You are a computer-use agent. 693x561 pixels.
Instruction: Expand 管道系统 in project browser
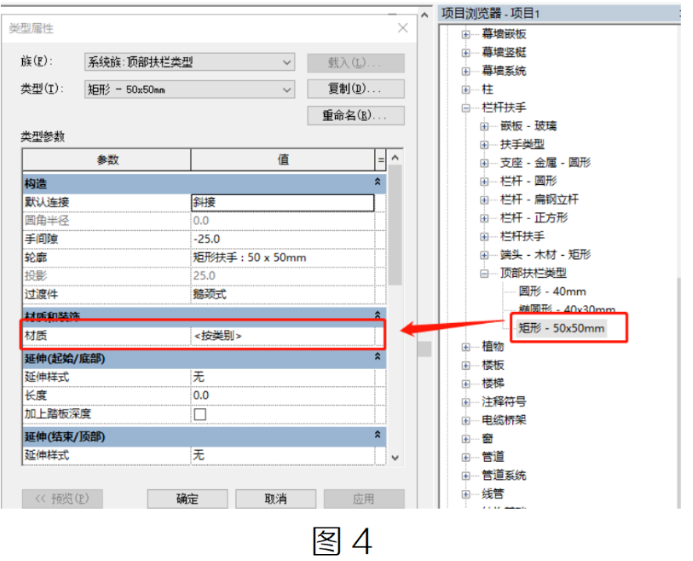click(x=465, y=476)
